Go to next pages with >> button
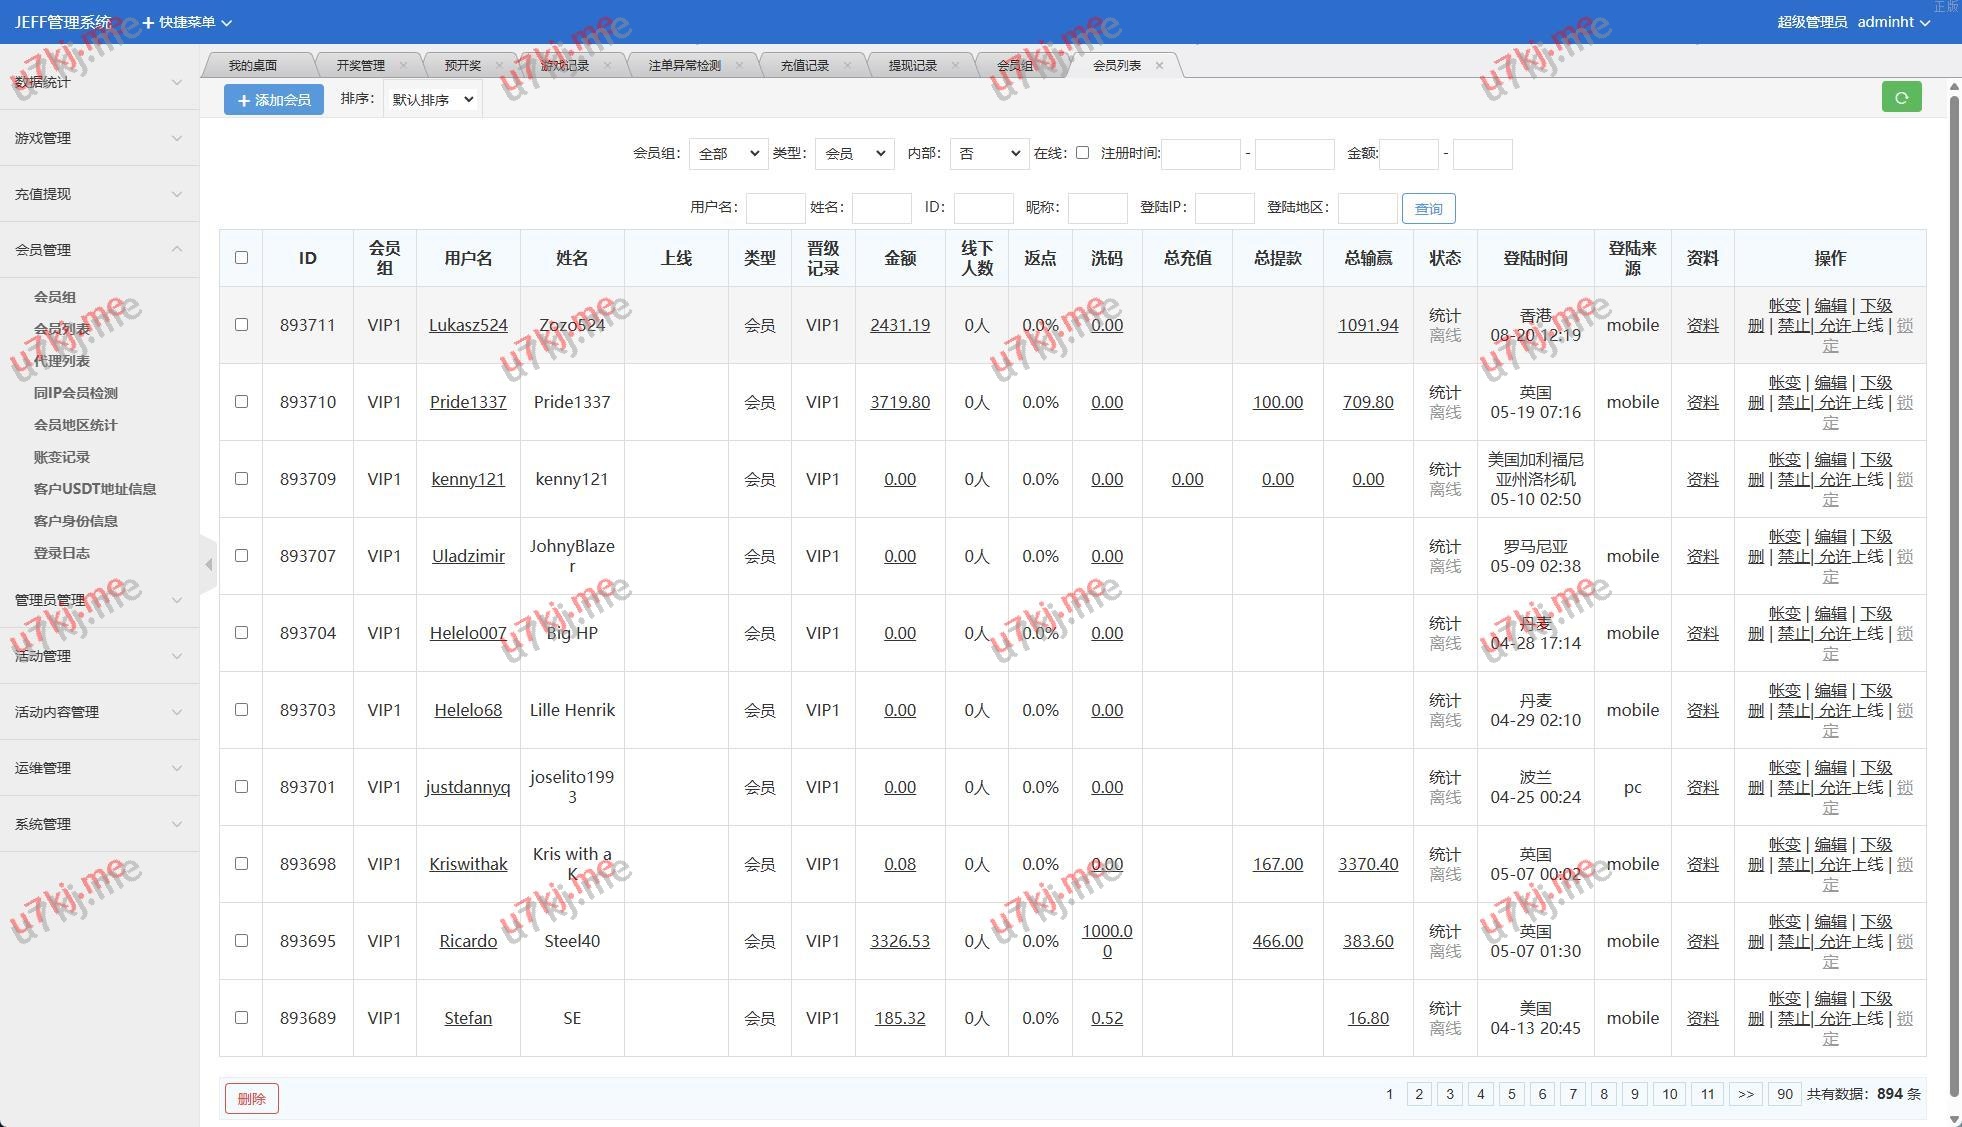 (1745, 1094)
